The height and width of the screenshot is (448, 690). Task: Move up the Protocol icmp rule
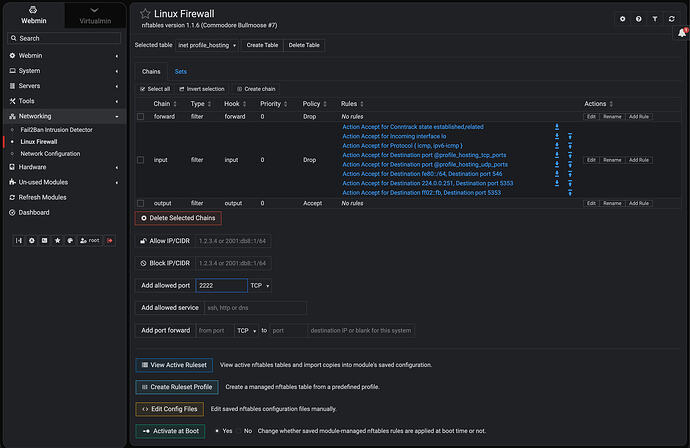click(x=570, y=146)
